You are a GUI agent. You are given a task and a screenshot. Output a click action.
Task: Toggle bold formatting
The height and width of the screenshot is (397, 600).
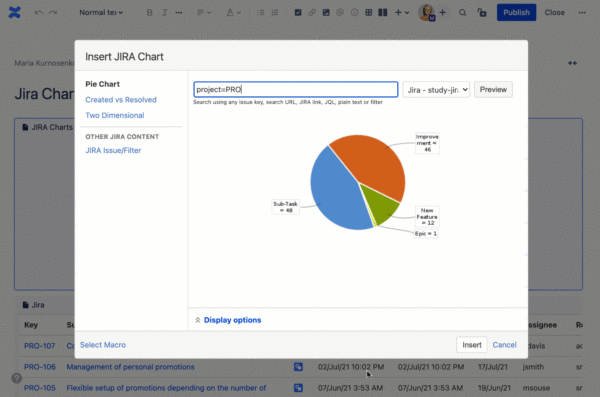(150, 13)
